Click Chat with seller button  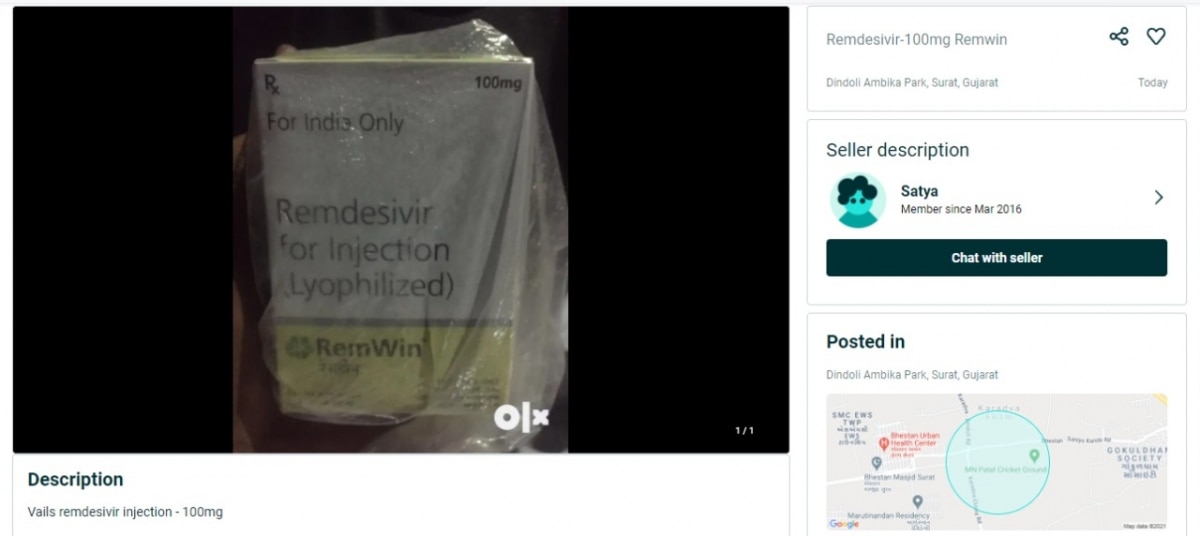(996, 258)
